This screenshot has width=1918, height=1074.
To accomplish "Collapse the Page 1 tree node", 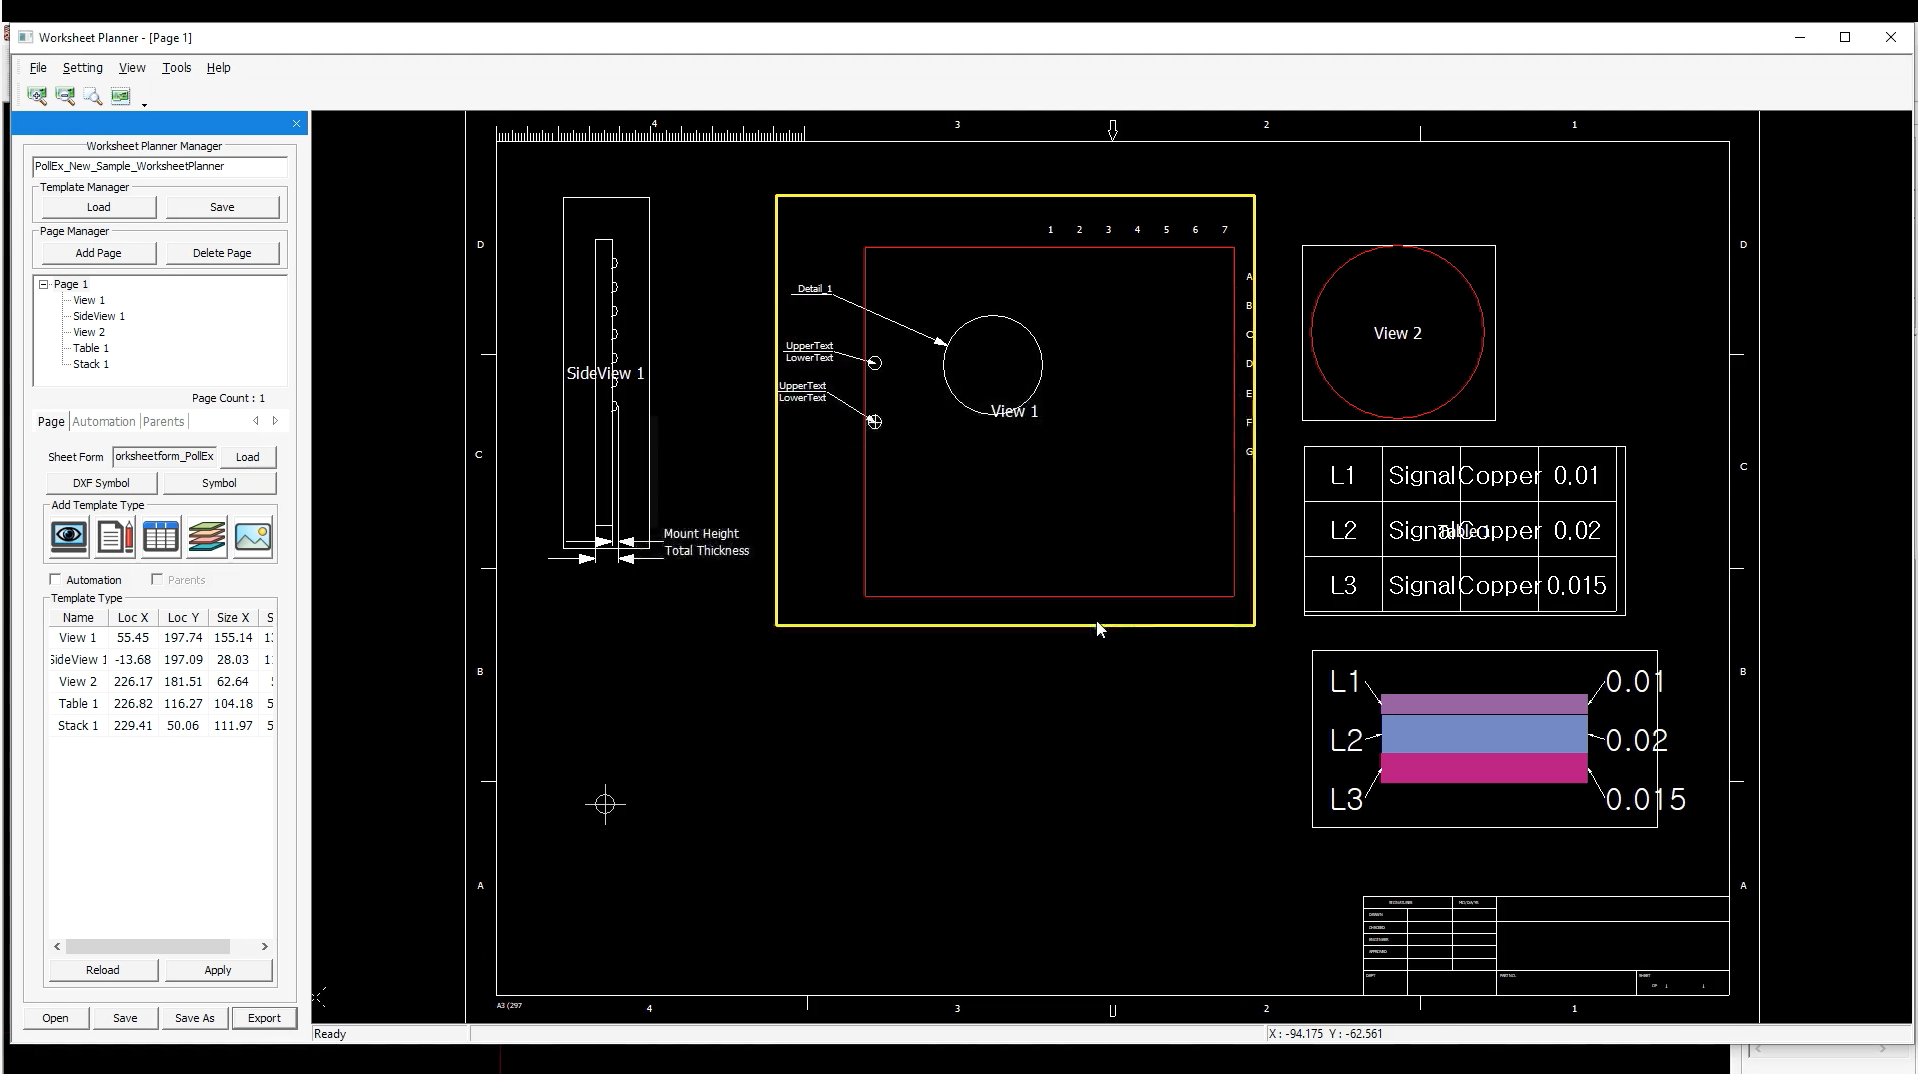I will tap(41, 284).
